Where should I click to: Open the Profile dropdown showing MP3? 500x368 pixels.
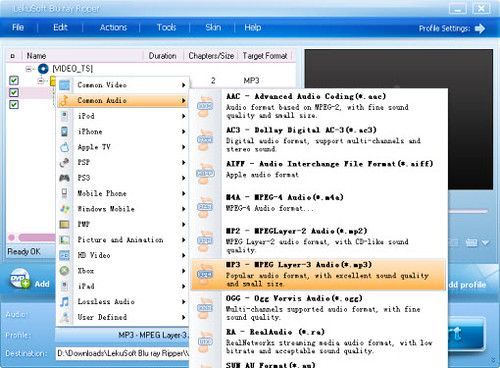point(122,335)
